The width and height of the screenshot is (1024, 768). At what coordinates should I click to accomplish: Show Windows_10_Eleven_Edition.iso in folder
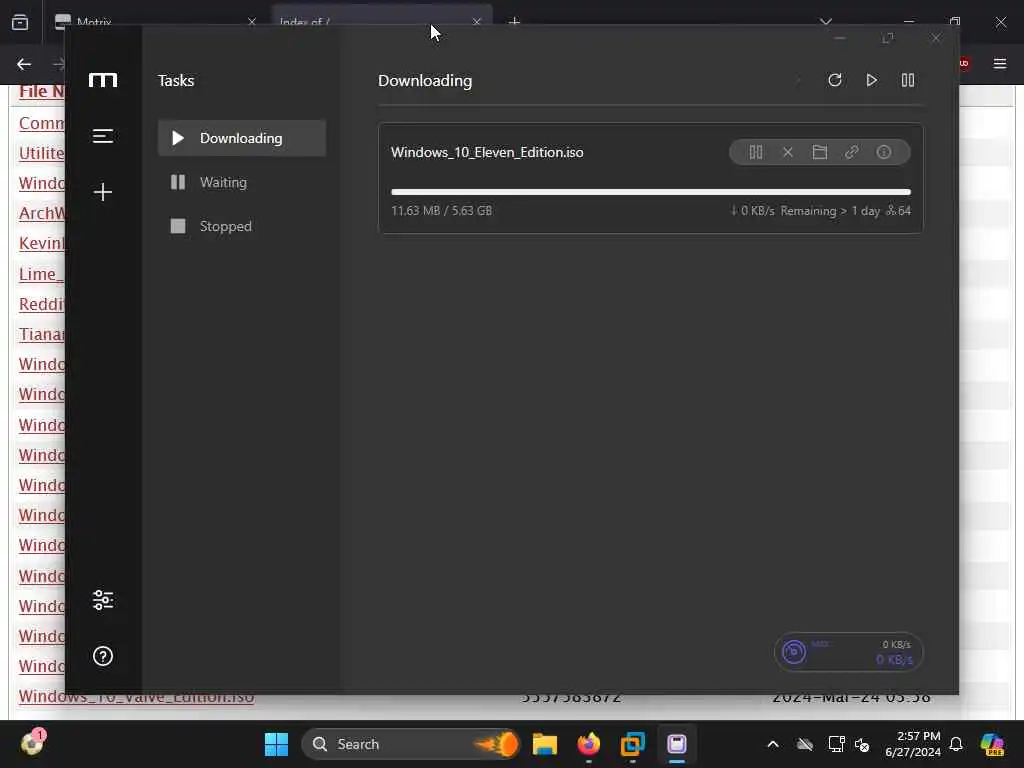point(820,152)
